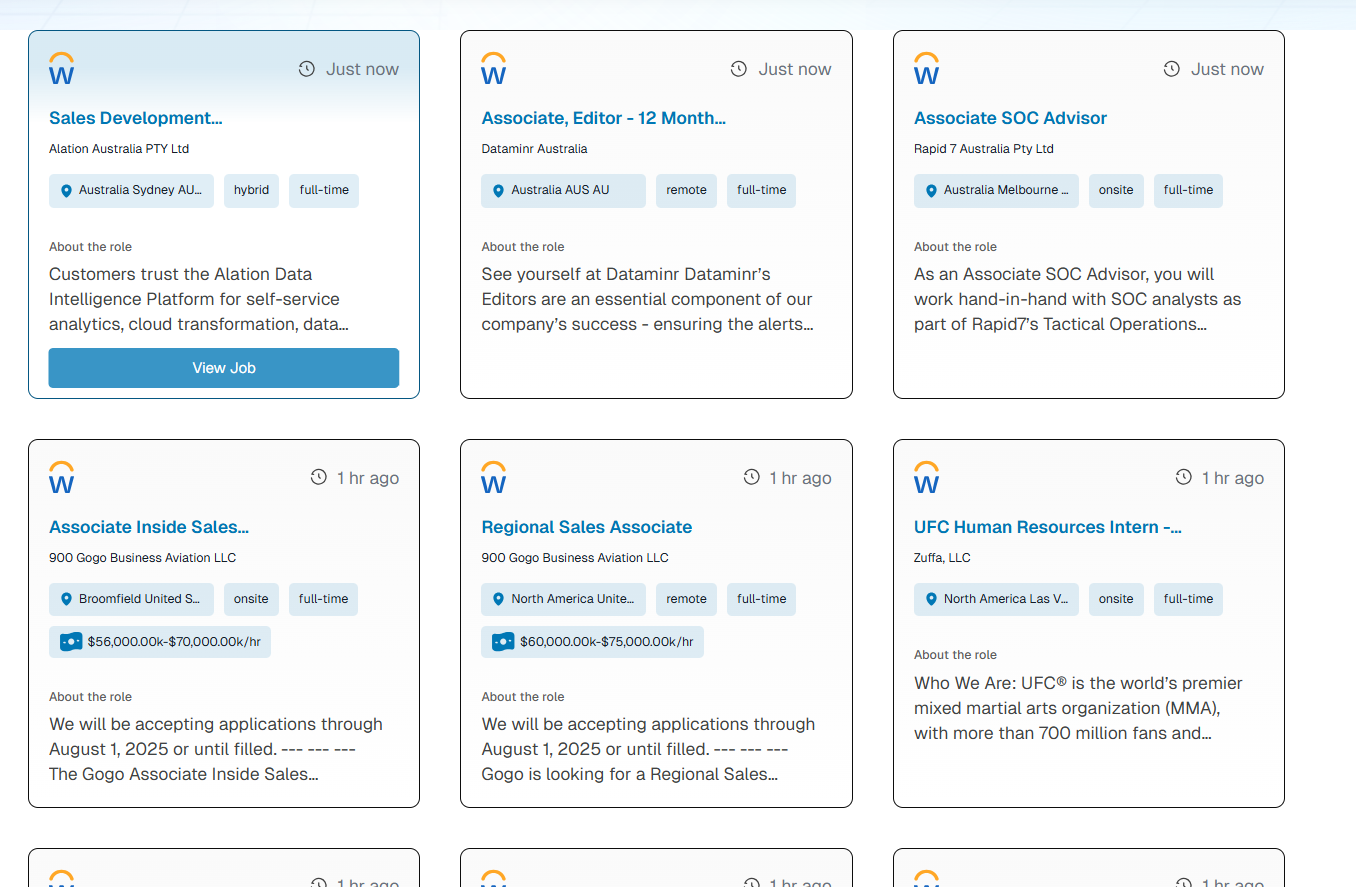Click company name Rapid 7 Australia Pty Ltd

tap(984, 149)
